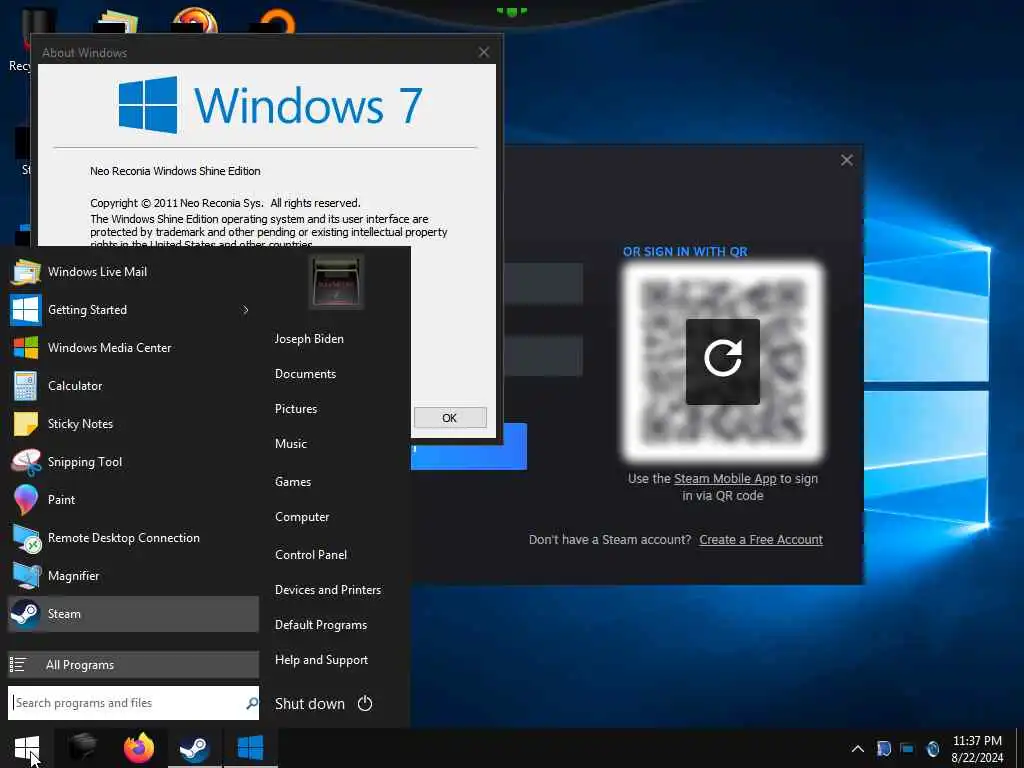Open the black box taskbar icon

coord(83,748)
